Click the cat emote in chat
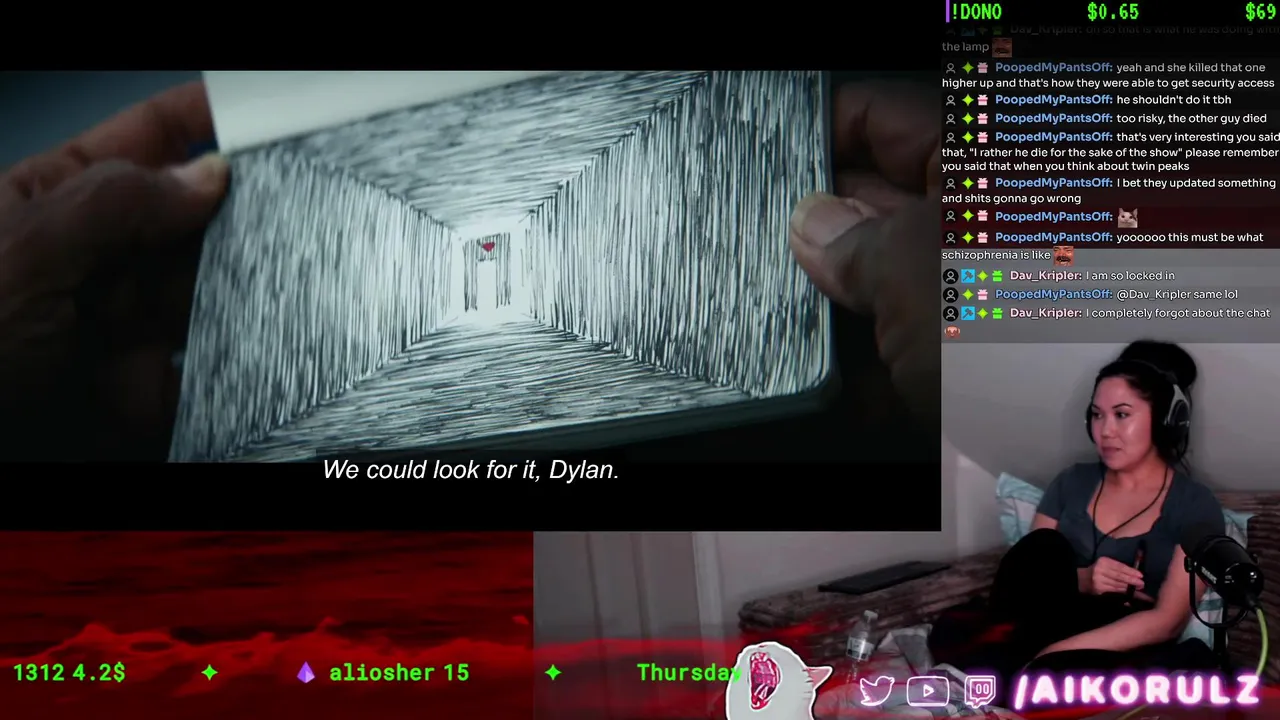Image resolution: width=1280 pixels, height=720 pixels. pos(1128,217)
